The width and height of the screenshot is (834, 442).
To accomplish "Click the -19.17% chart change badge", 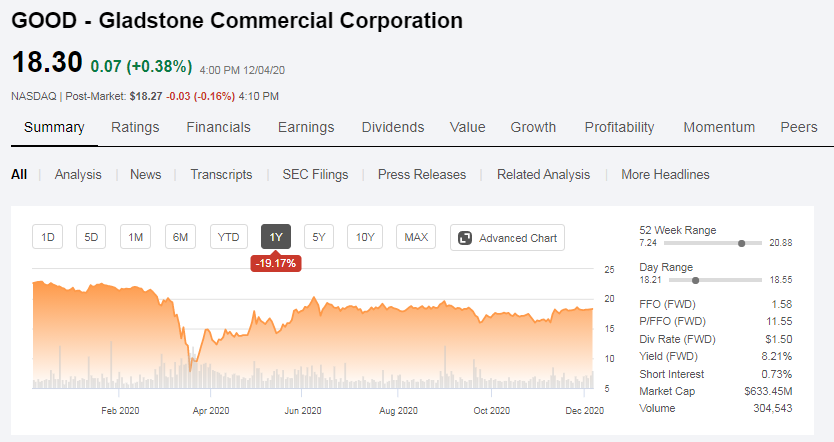I will pyautogui.click(x=276, y=263).
